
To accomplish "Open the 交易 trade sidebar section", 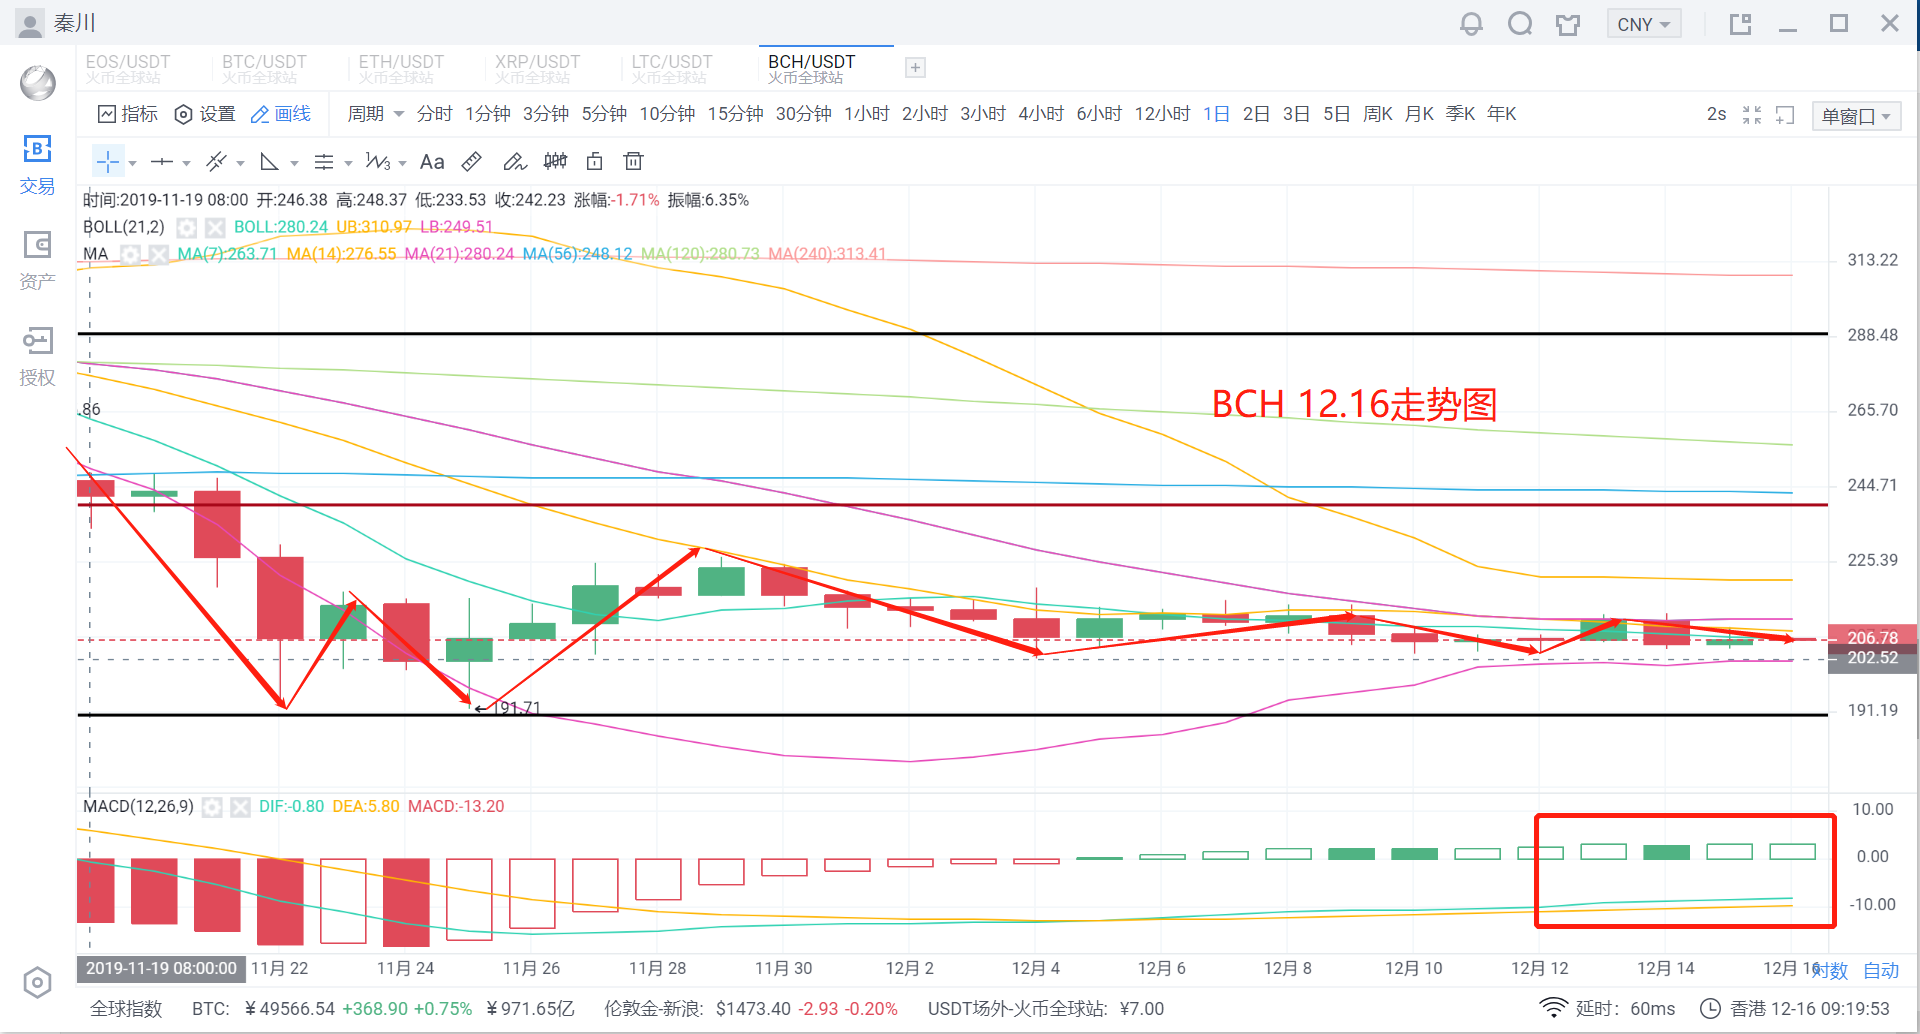I will (37, 165).
